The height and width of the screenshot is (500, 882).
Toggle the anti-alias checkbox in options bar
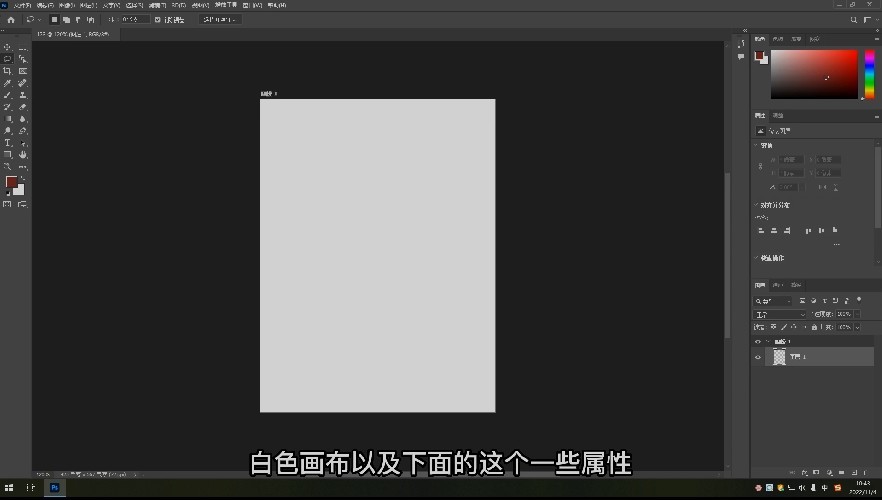coord(158,20)
